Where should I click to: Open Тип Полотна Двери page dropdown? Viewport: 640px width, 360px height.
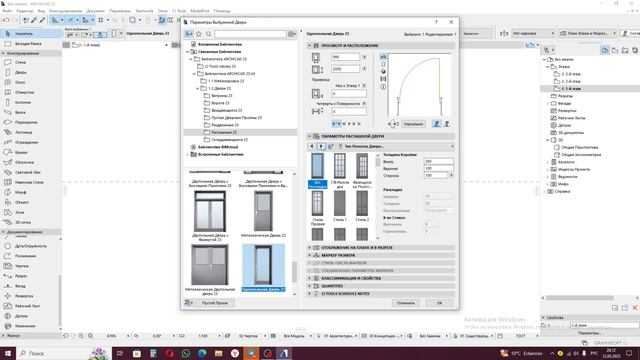tap(396, 146)
